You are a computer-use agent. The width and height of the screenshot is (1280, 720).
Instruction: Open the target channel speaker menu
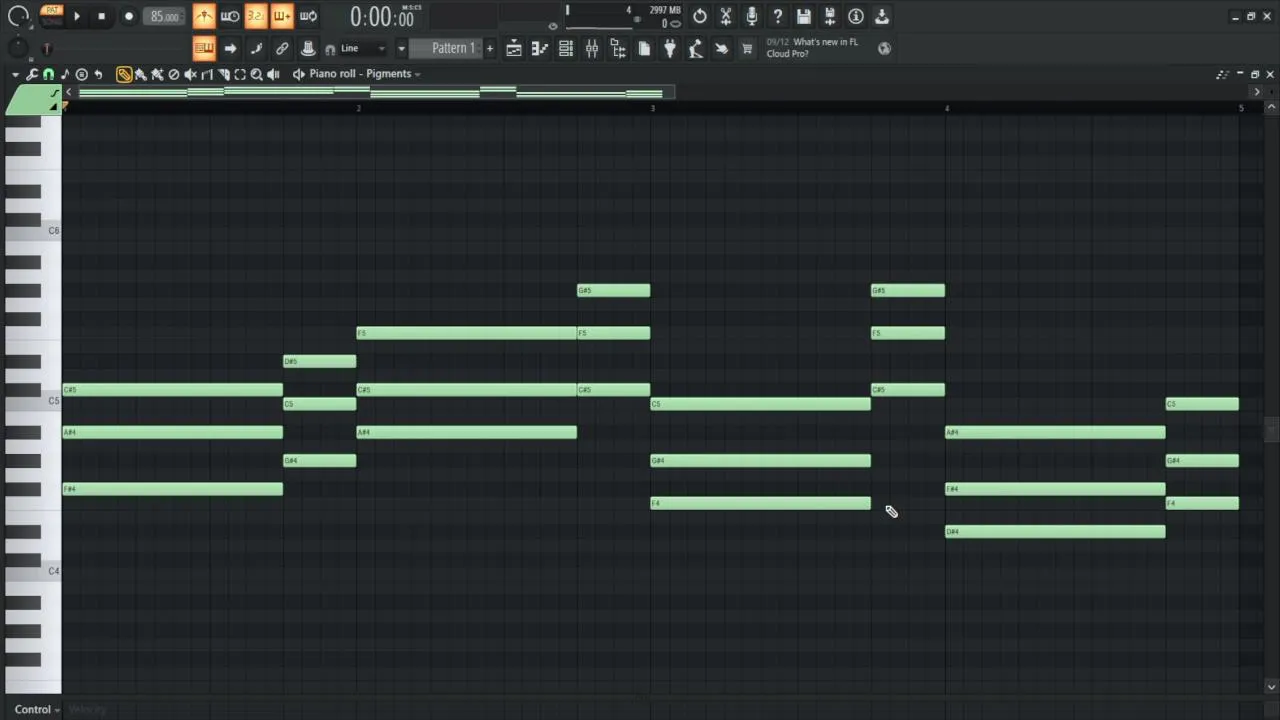[298, 74]
